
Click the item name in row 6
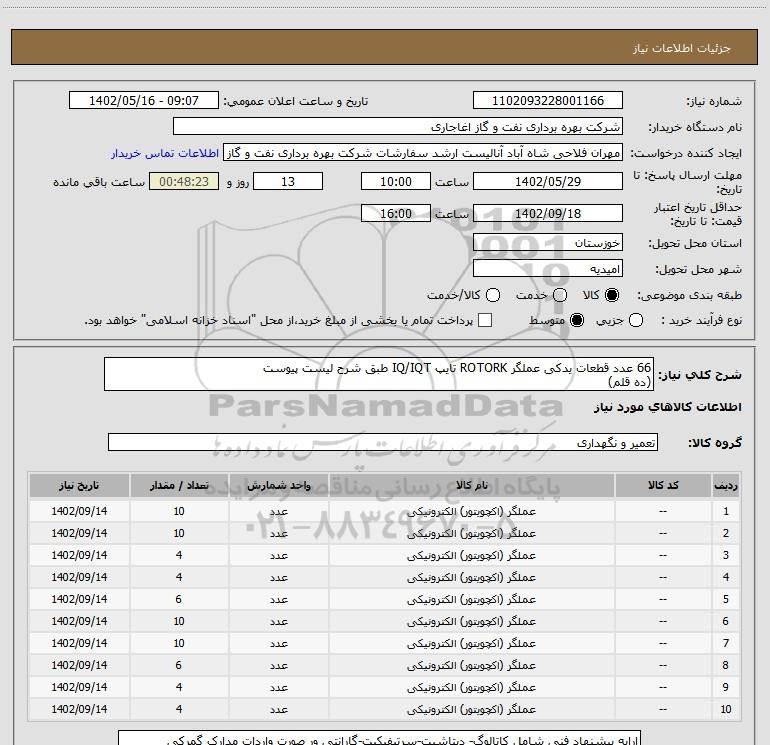point(471,621)
